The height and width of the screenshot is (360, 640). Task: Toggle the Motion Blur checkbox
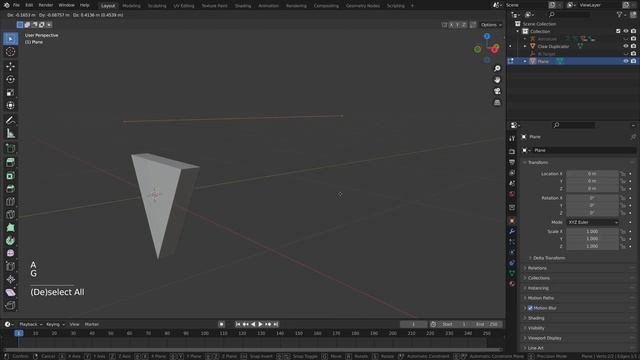[530, 308]
